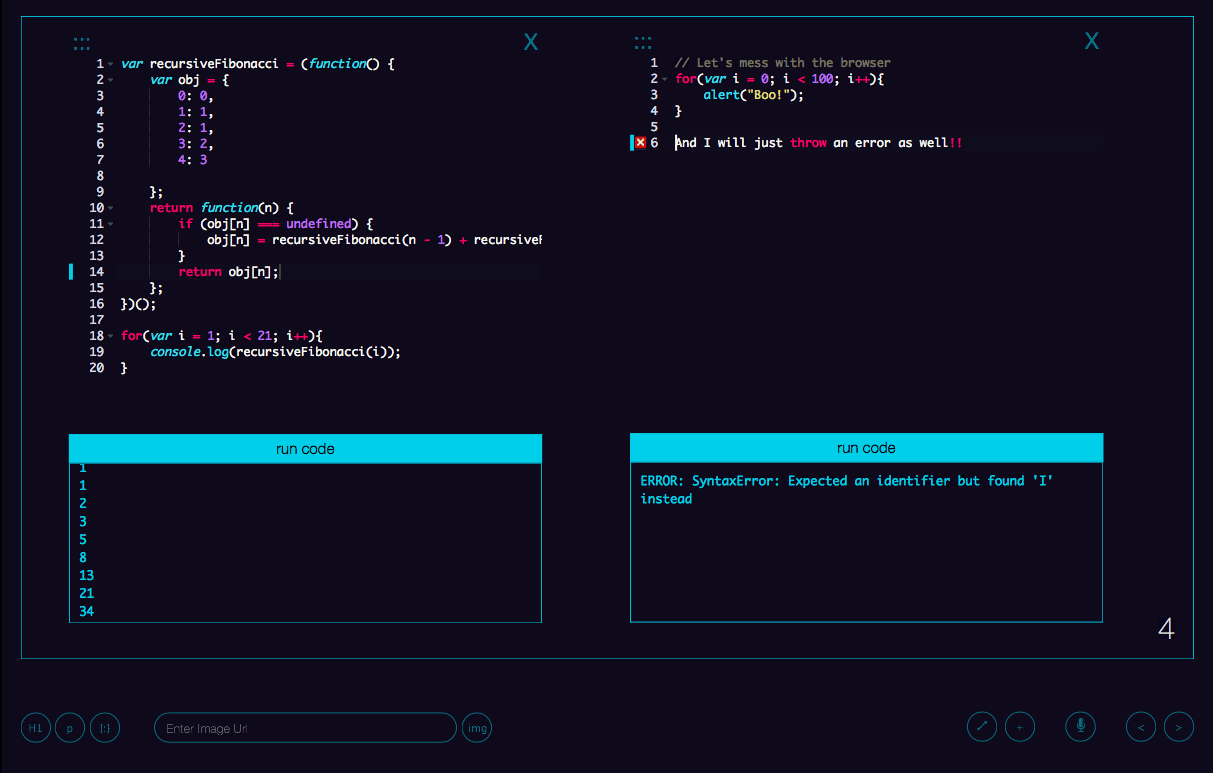This screenshot has width=1213, height=773.
Task: Click the plus icon near the arrow
Action: tap(1020, 726)
